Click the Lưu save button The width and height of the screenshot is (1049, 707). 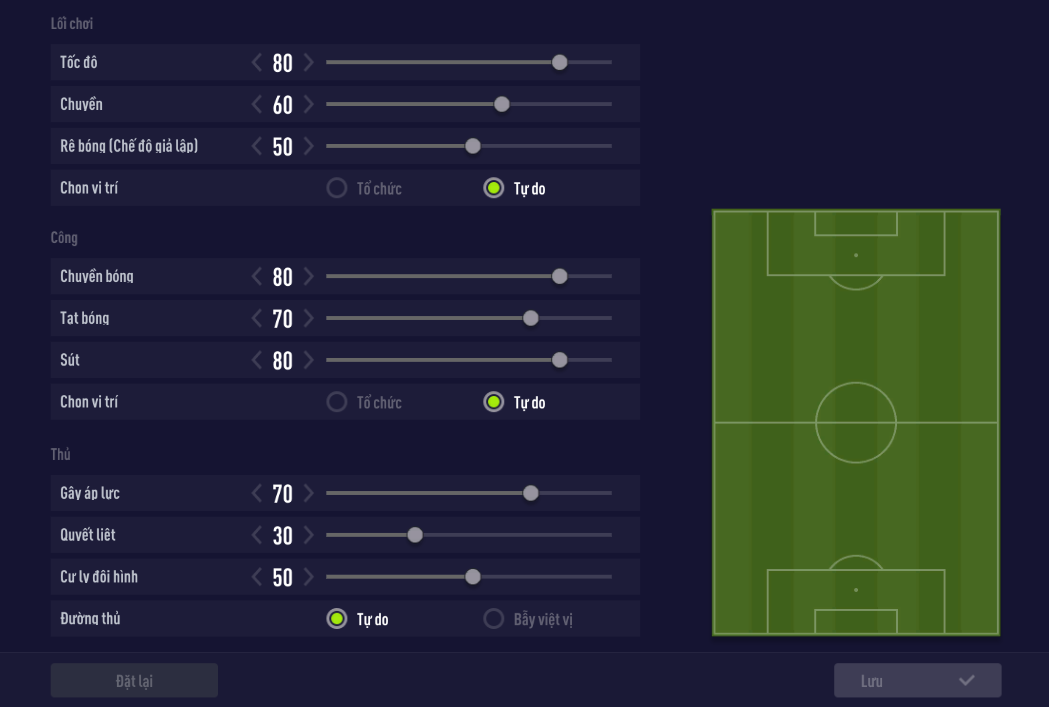pyautogui.click(x=917, y=681)
